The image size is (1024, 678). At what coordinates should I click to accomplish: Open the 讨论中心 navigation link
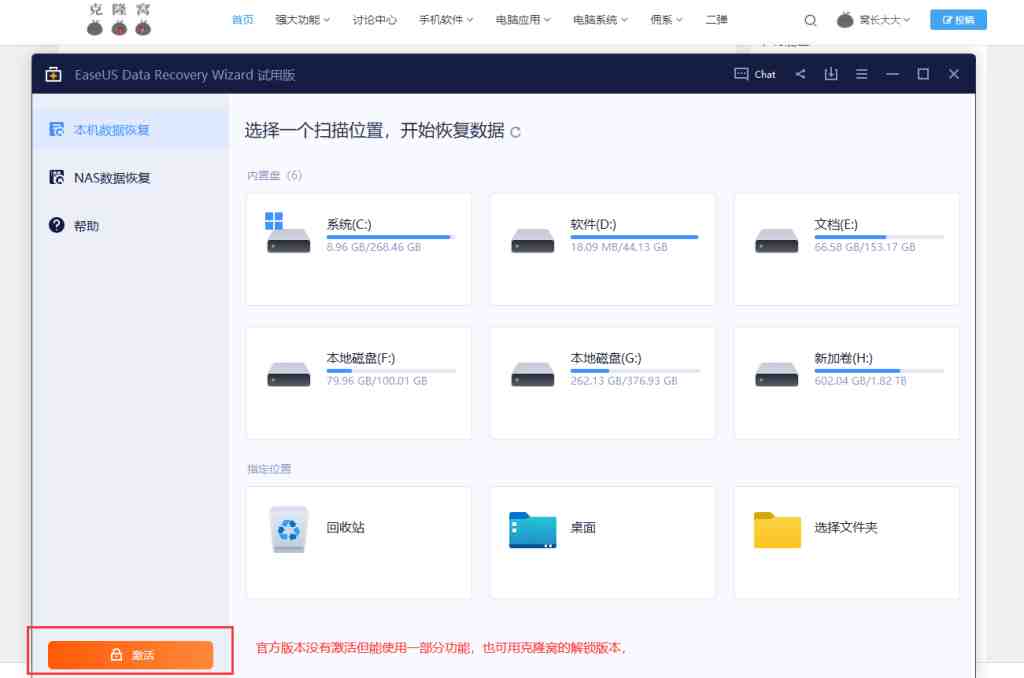point(374,20)
